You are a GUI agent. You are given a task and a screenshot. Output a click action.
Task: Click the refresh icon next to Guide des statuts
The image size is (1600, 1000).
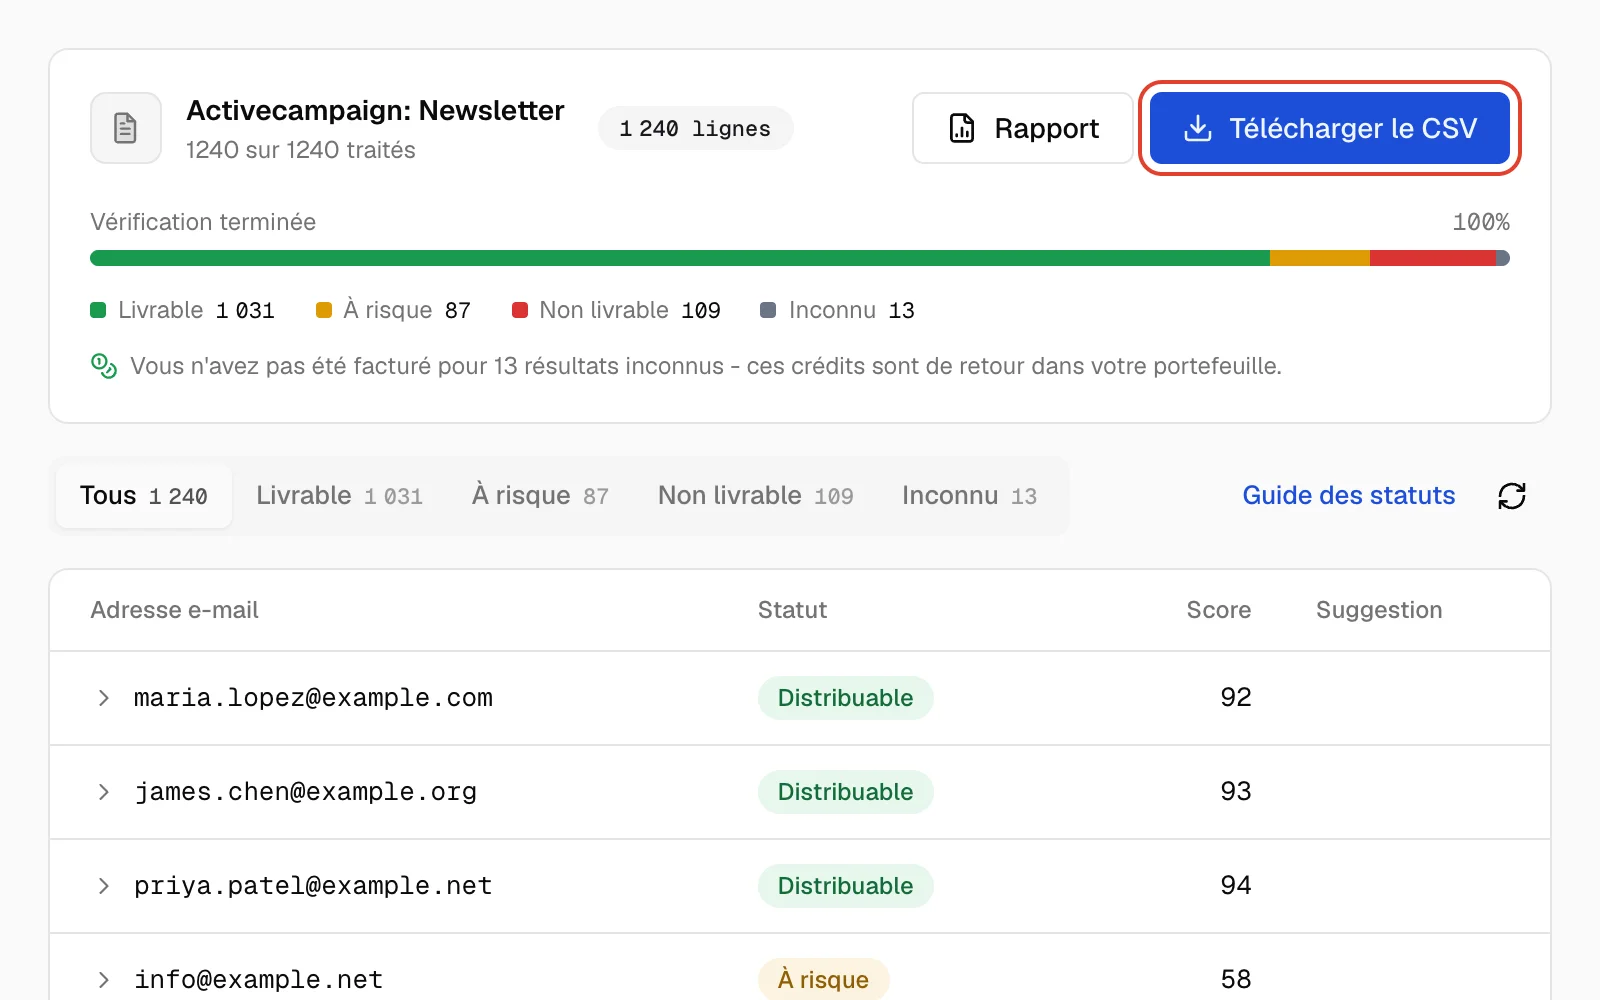point(1512,496)
